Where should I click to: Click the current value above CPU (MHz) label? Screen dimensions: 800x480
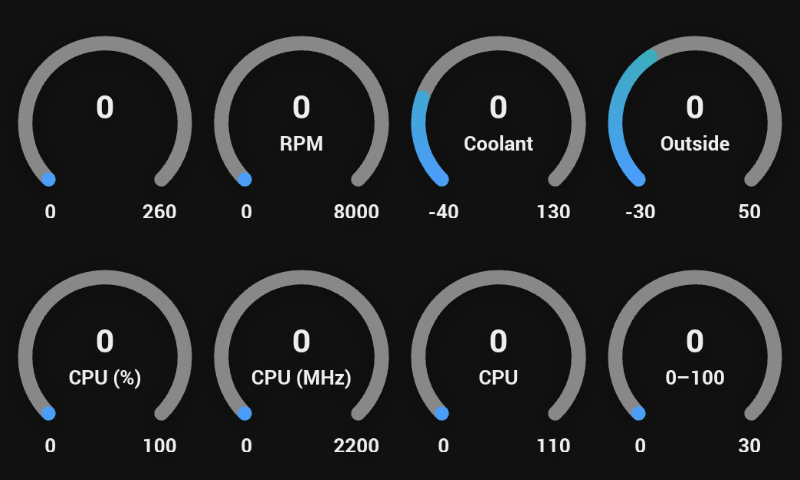point(301,342)
